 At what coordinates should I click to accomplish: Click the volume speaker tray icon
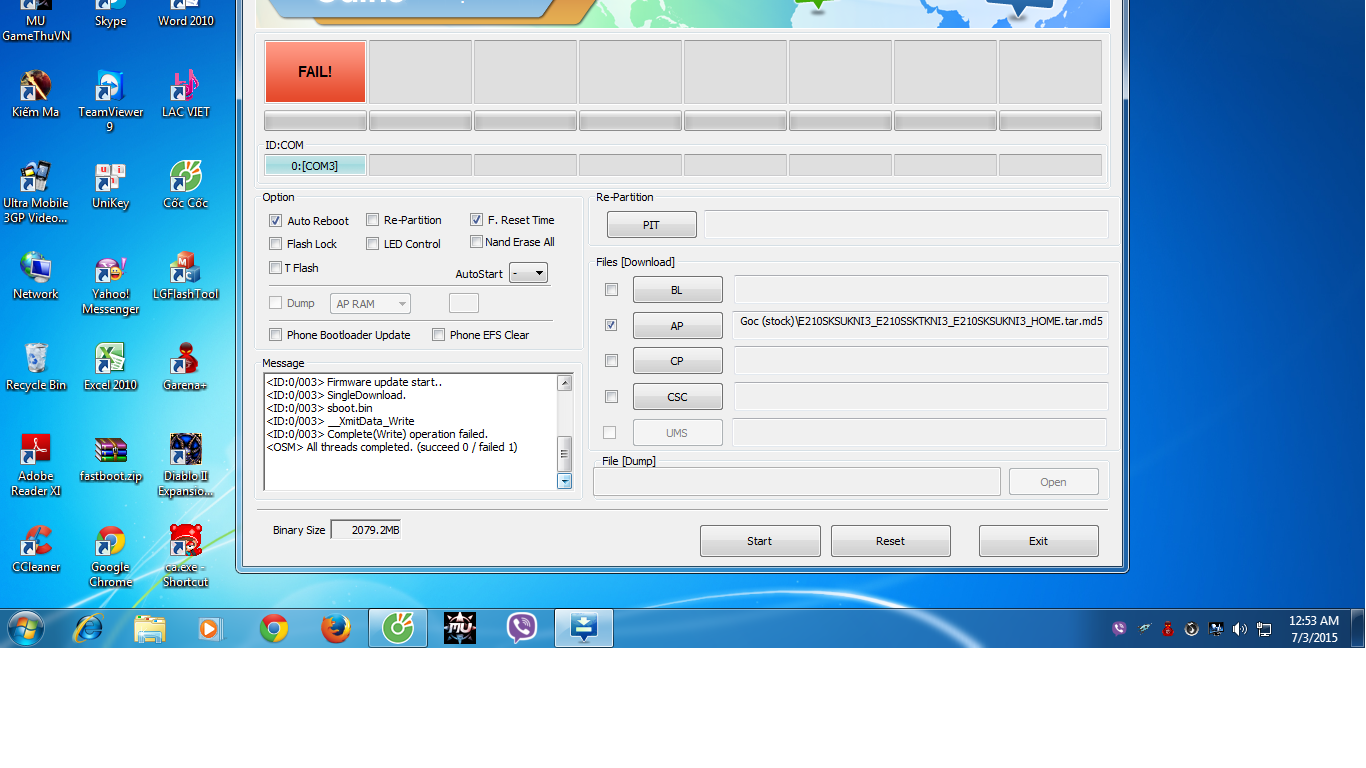click(1240, 629)
